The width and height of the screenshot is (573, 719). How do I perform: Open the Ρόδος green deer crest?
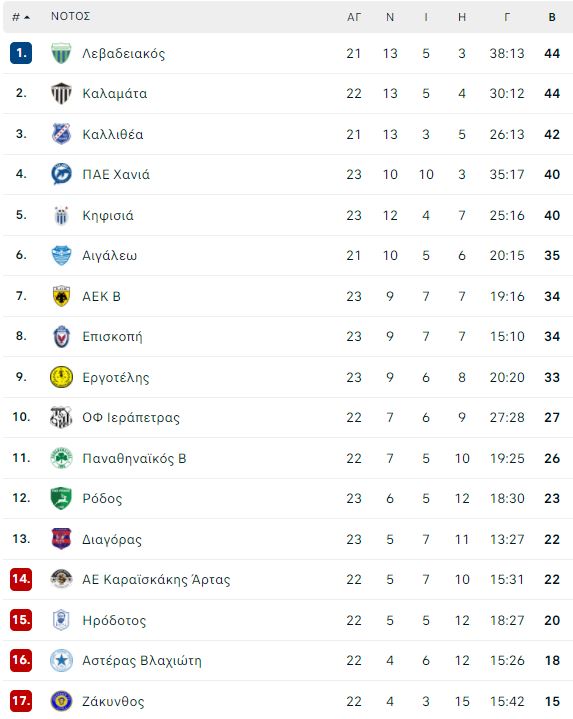[x=61, y=498]
